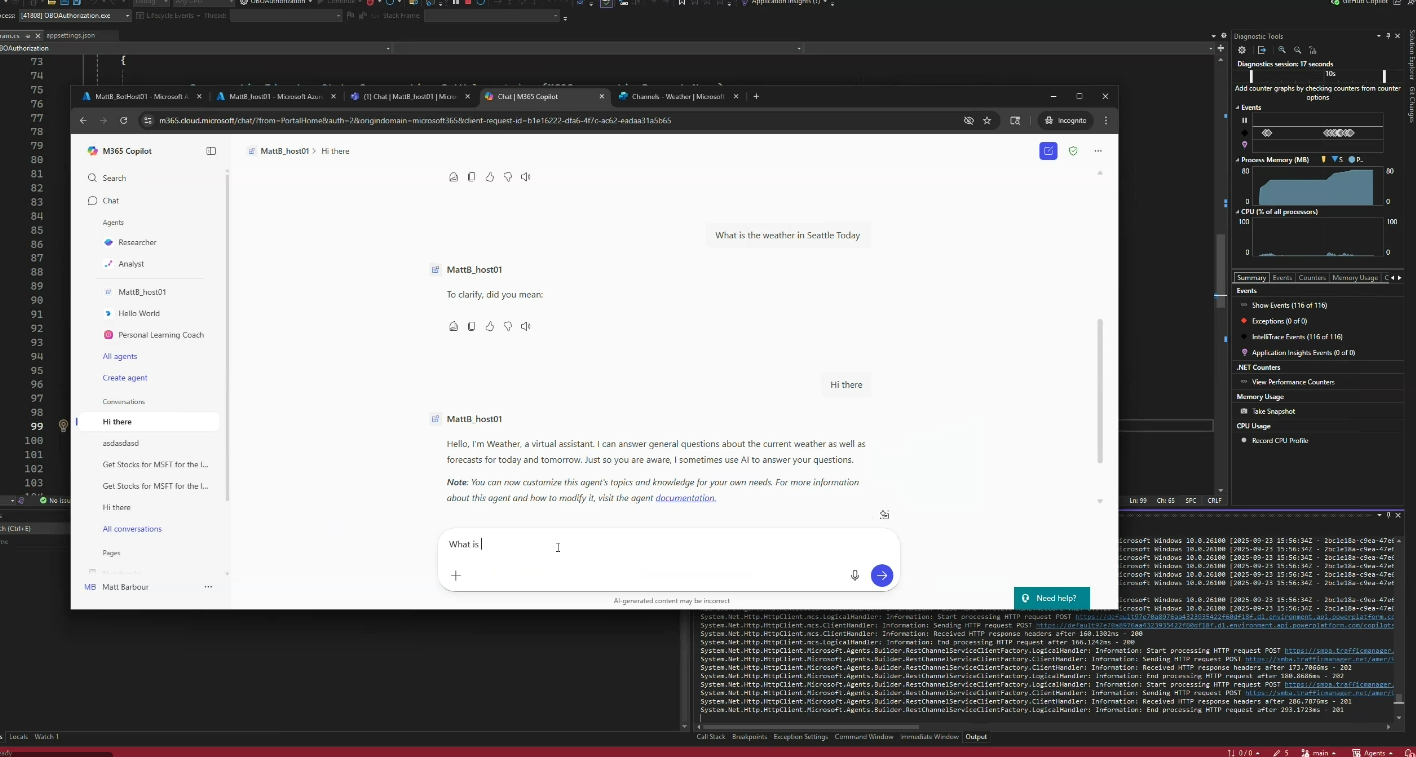This screenshot has width=1416, height=757.
Task: Click the 'documentation' link in the agent reply
Action: (685, 498)
